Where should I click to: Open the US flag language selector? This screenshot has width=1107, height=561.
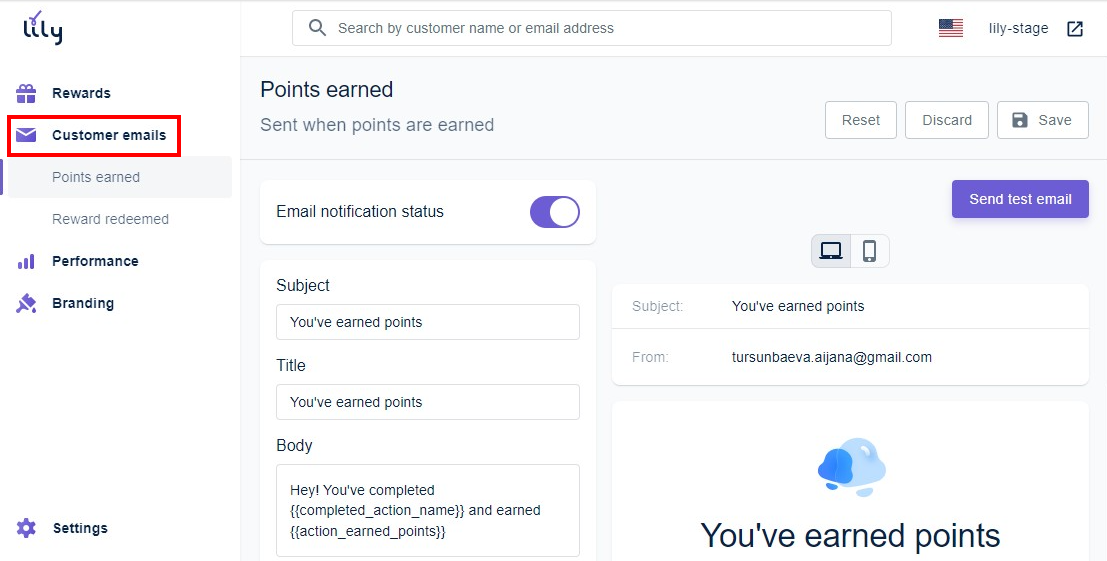(950, 29)
